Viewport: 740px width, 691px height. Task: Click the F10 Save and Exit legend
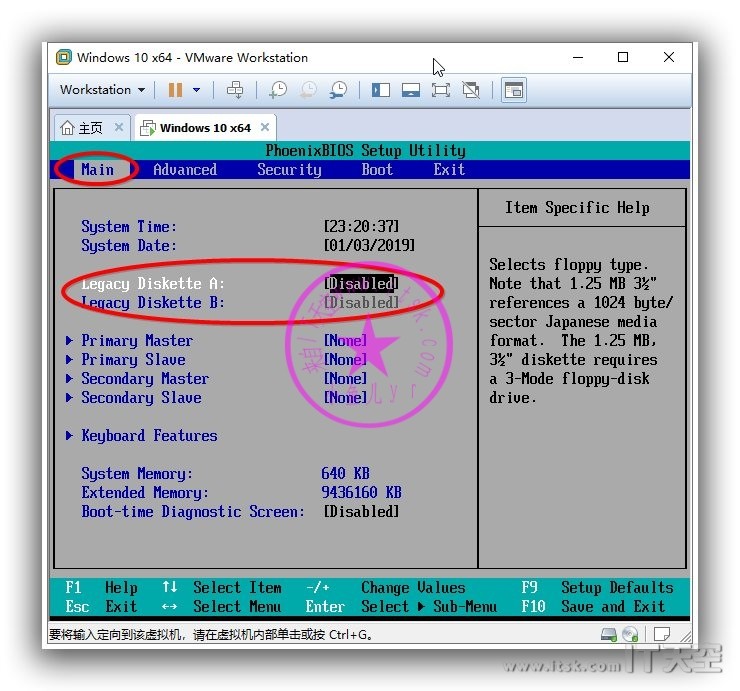pyautogui.click(x=593, y=607)
